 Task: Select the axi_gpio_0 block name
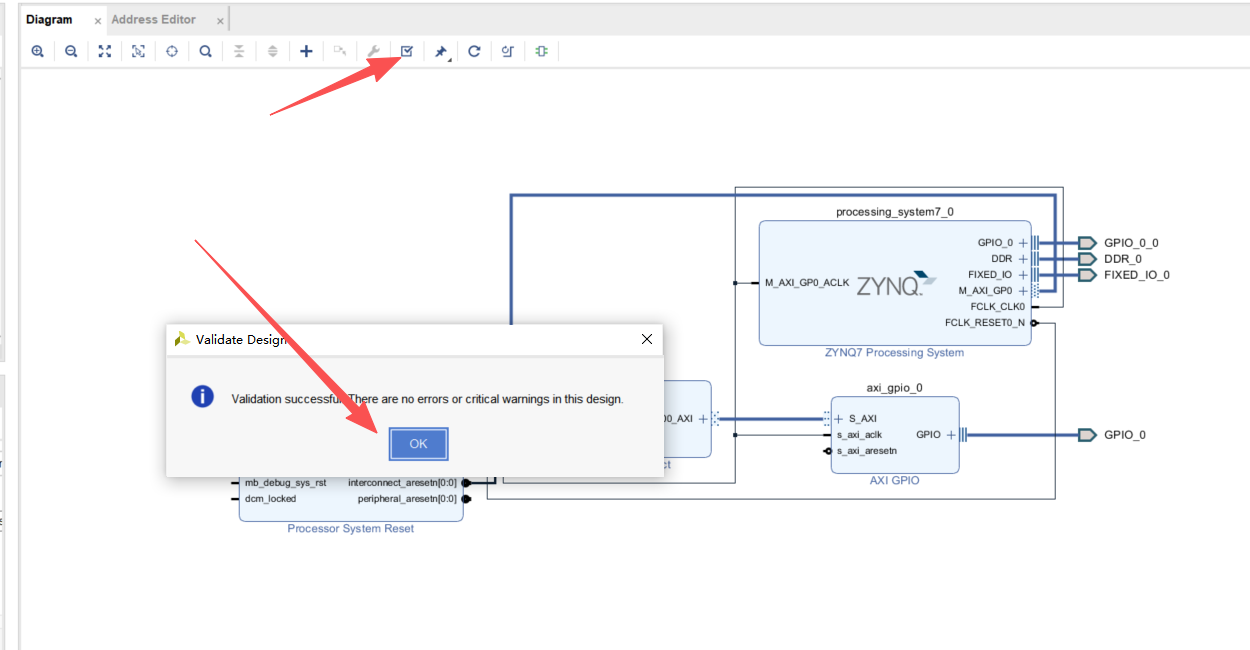pyautogui.click(x=894, y=388)
